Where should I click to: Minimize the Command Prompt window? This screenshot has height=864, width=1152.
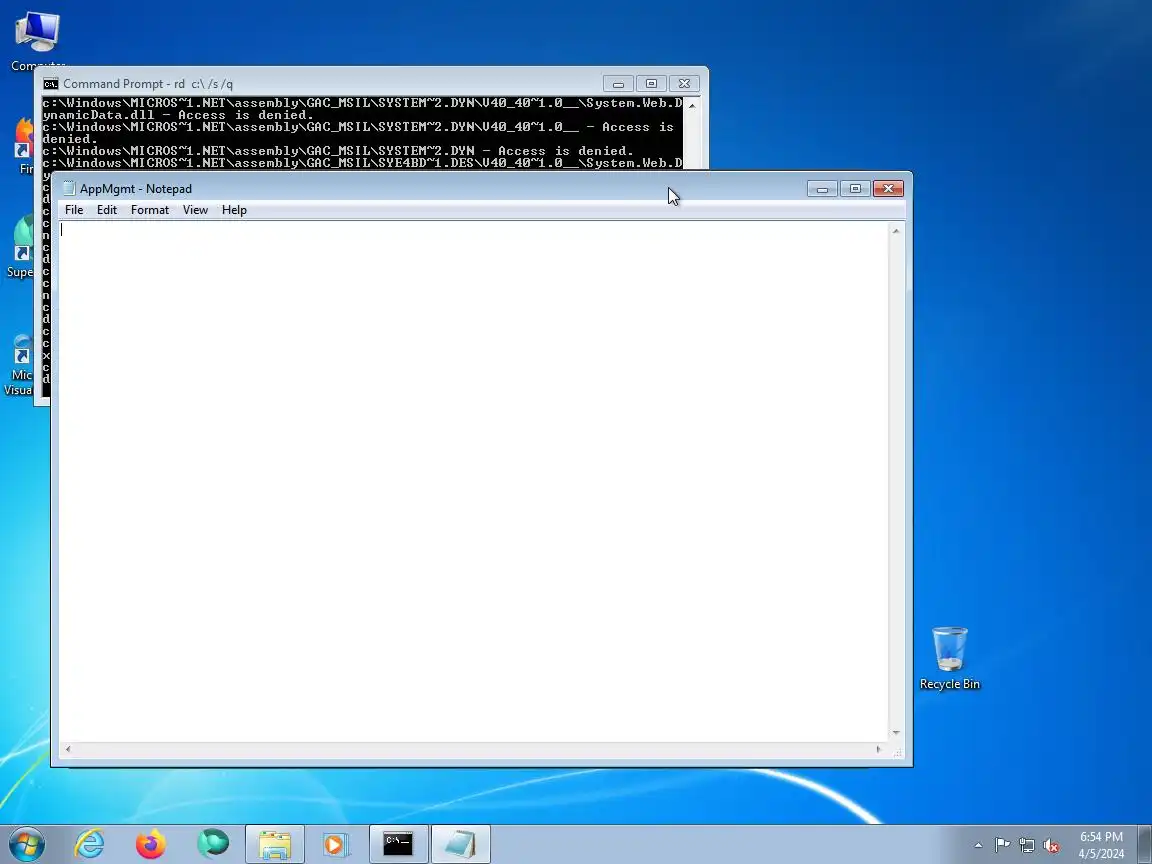pyautogui.click(x=618, y=84)
